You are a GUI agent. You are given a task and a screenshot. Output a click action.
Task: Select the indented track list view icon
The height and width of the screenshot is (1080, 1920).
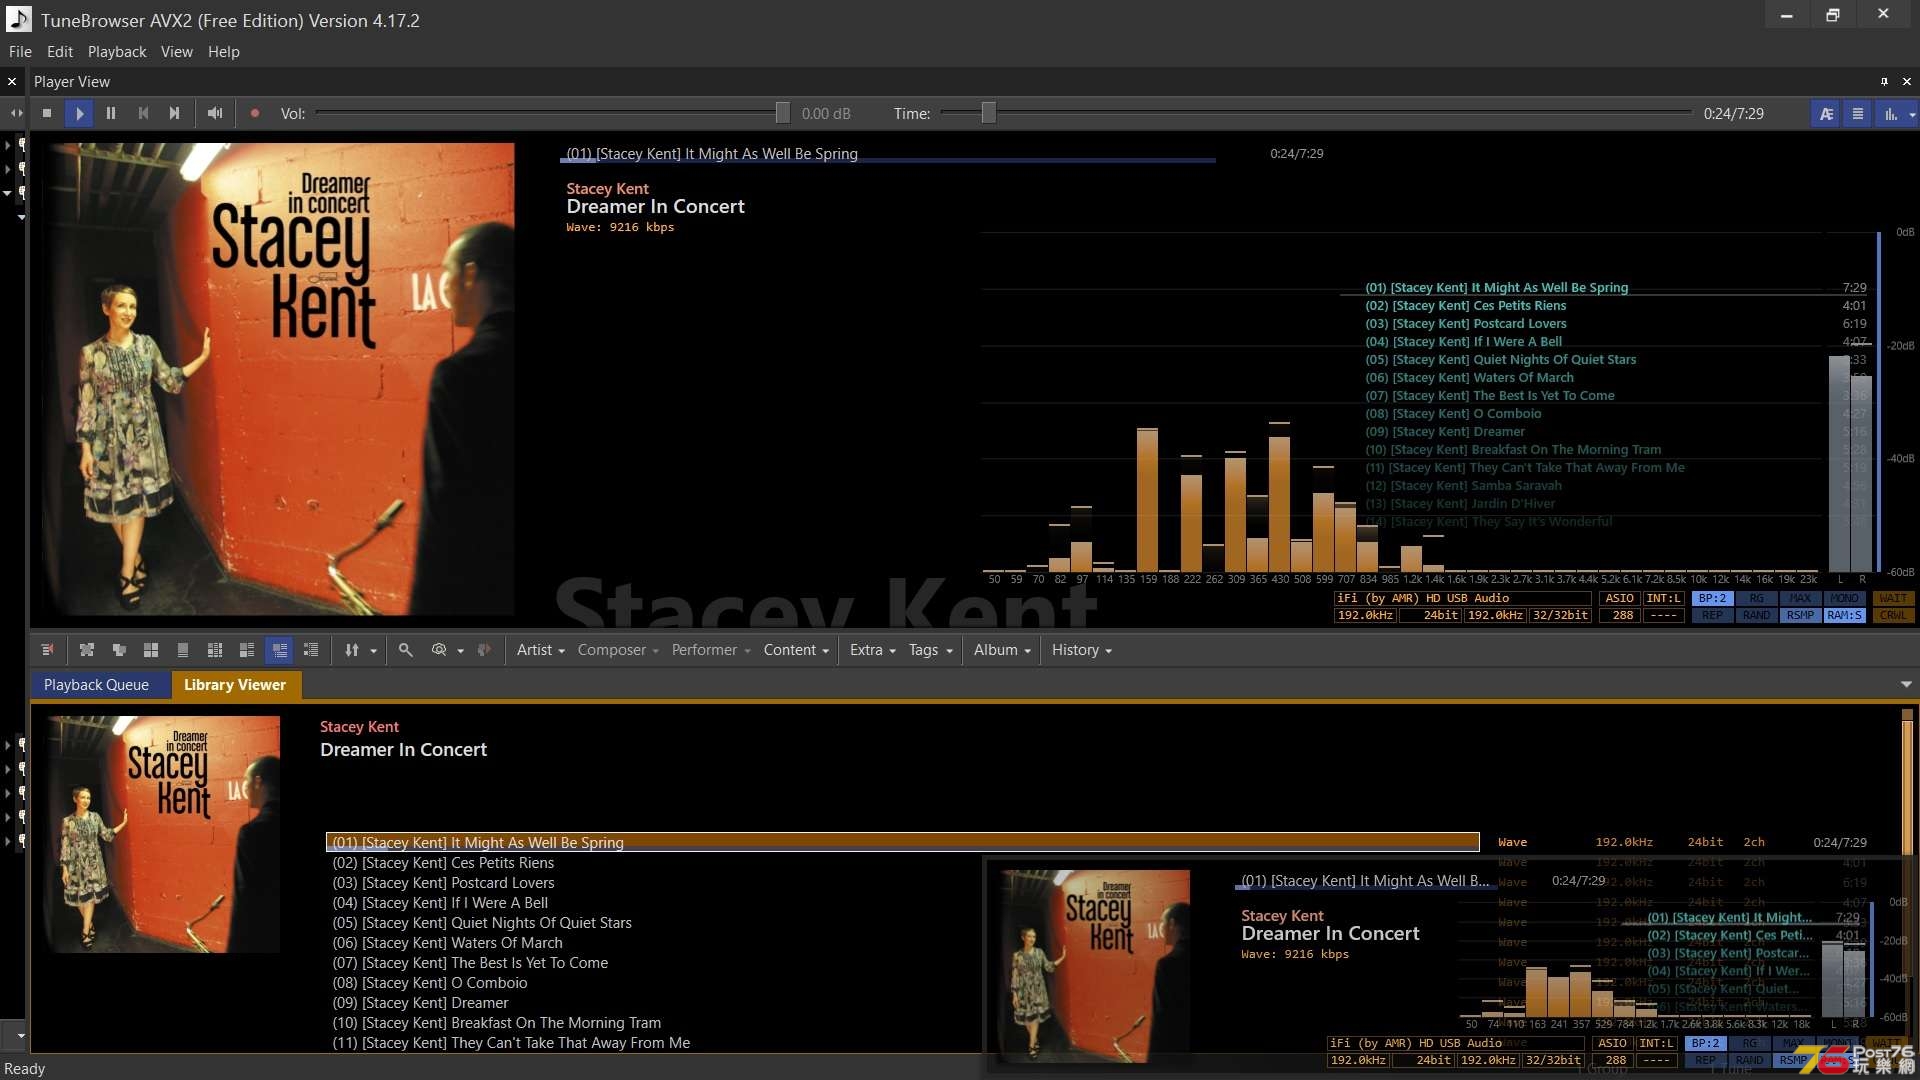(311, 650)
